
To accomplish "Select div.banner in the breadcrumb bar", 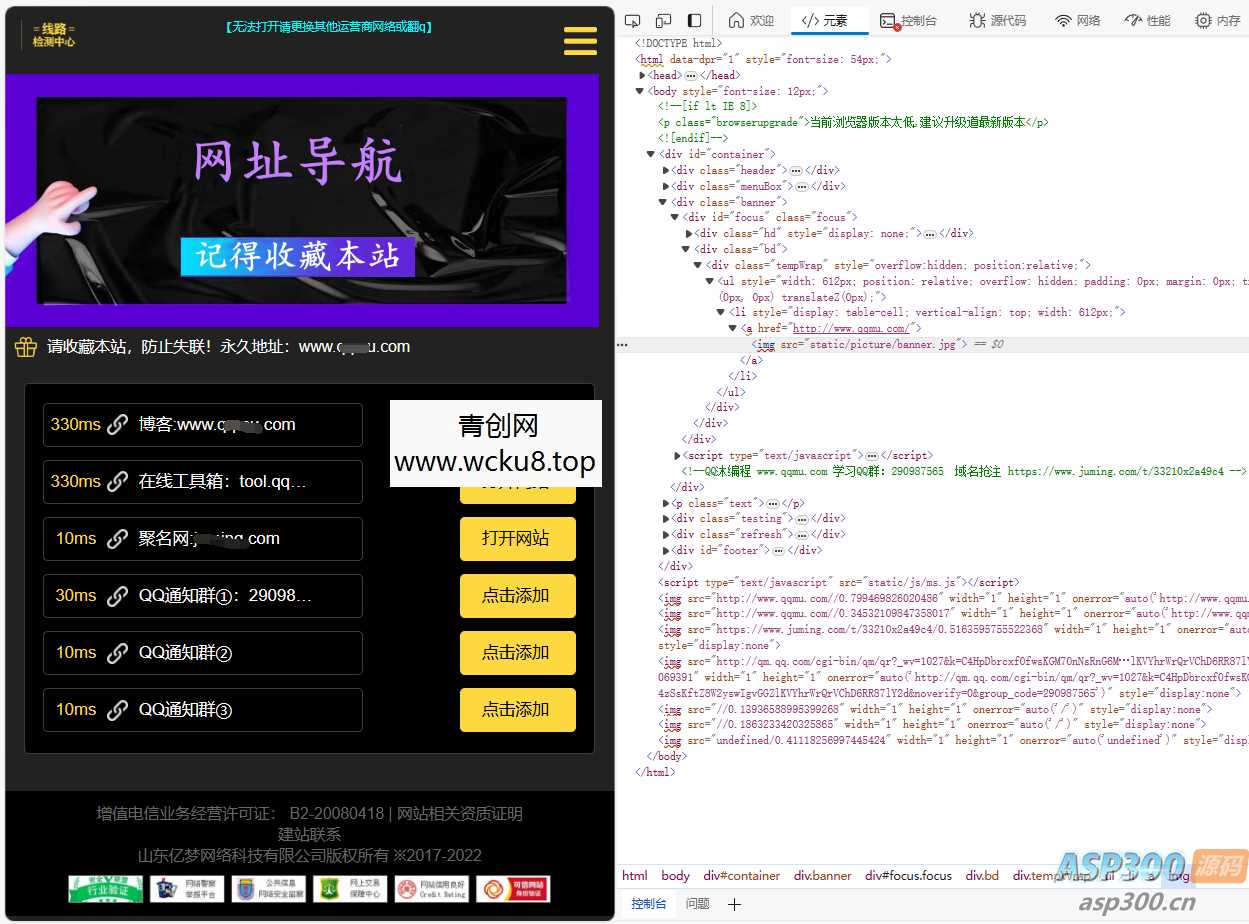I will point(822,875).
